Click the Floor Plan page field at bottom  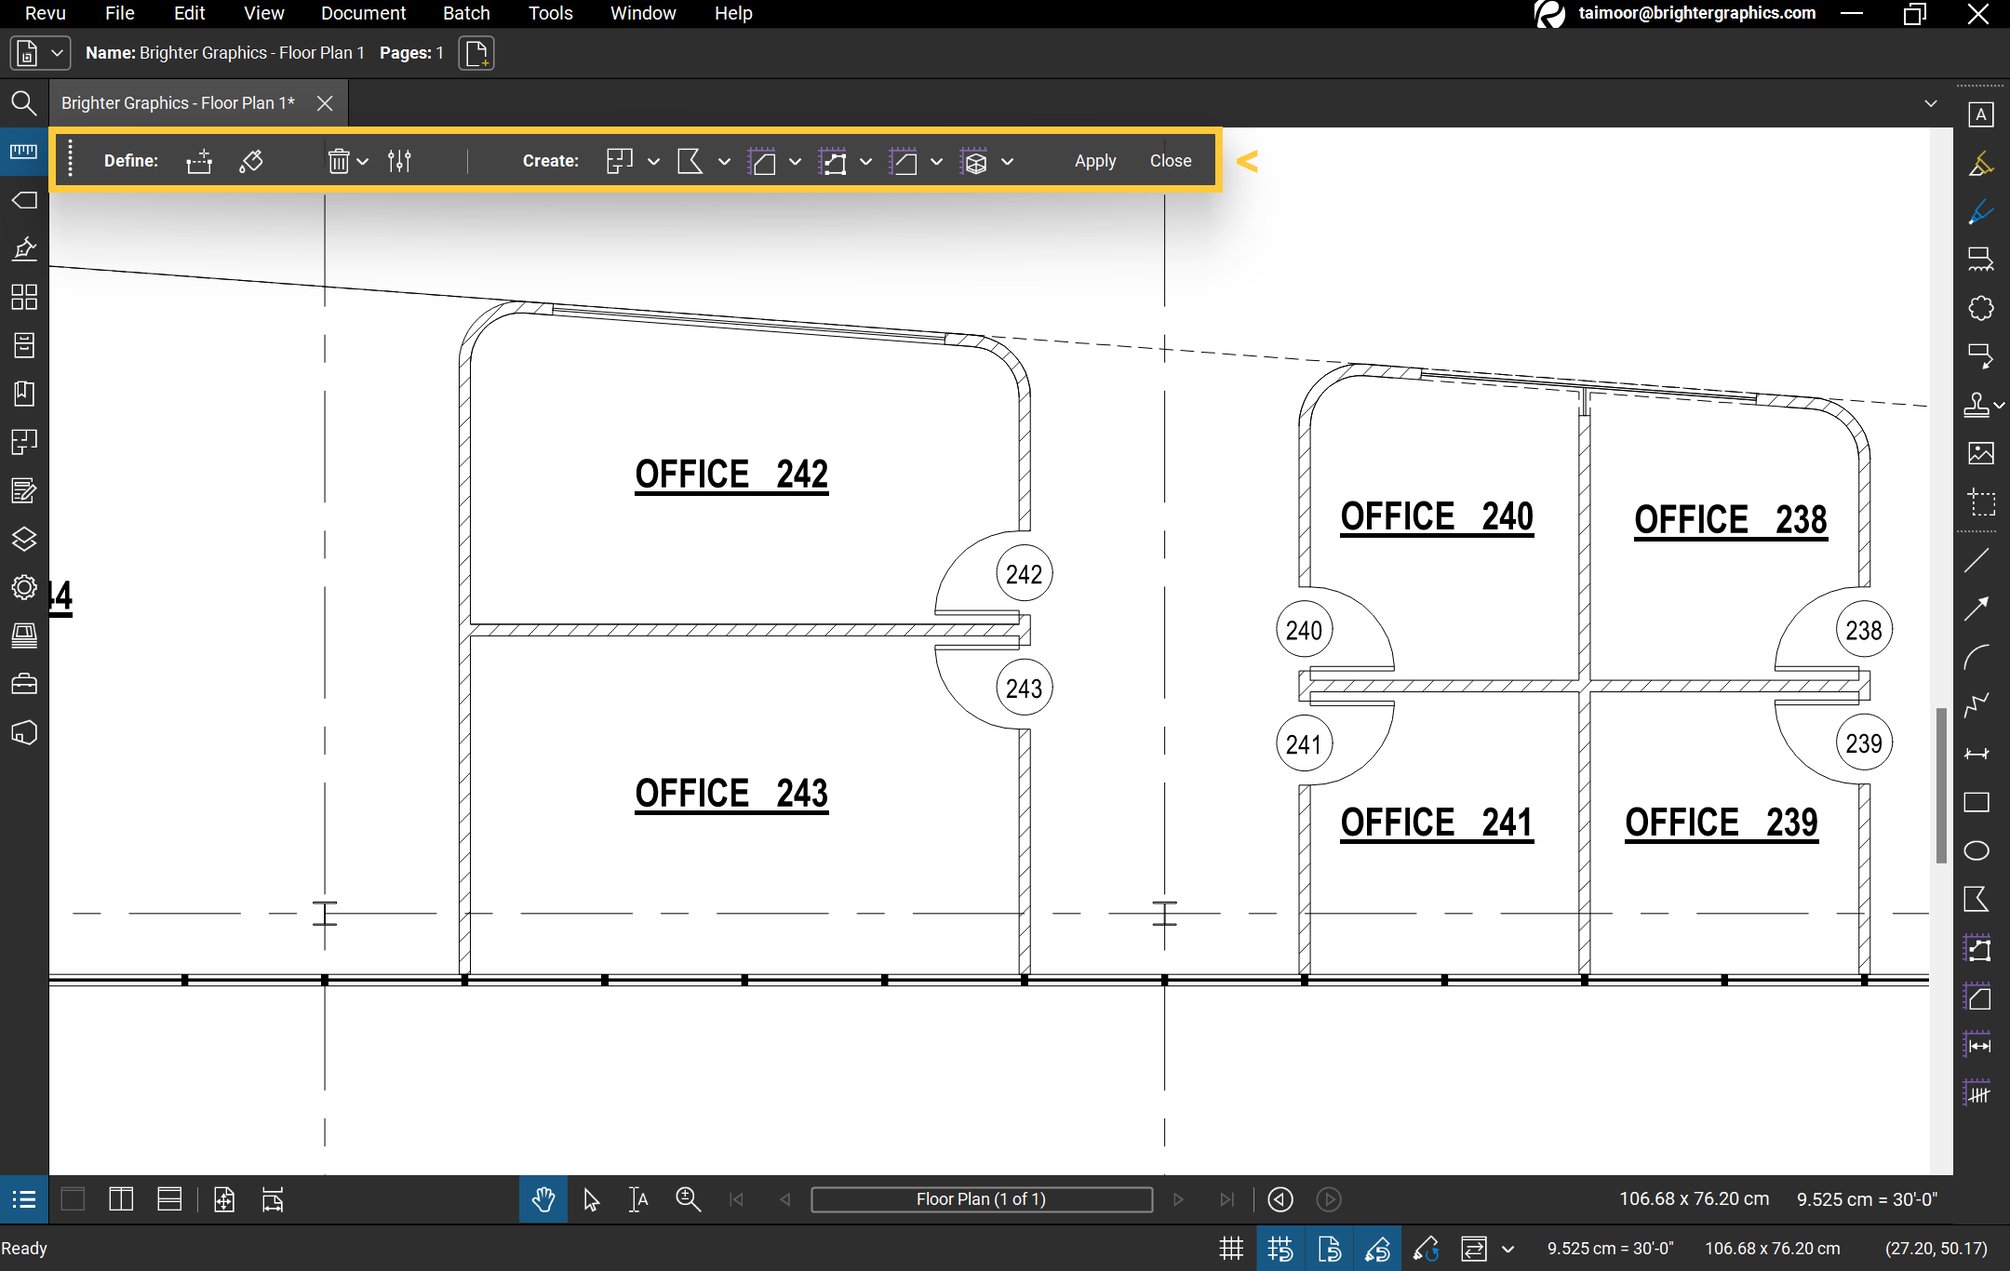click(981, 1199)
